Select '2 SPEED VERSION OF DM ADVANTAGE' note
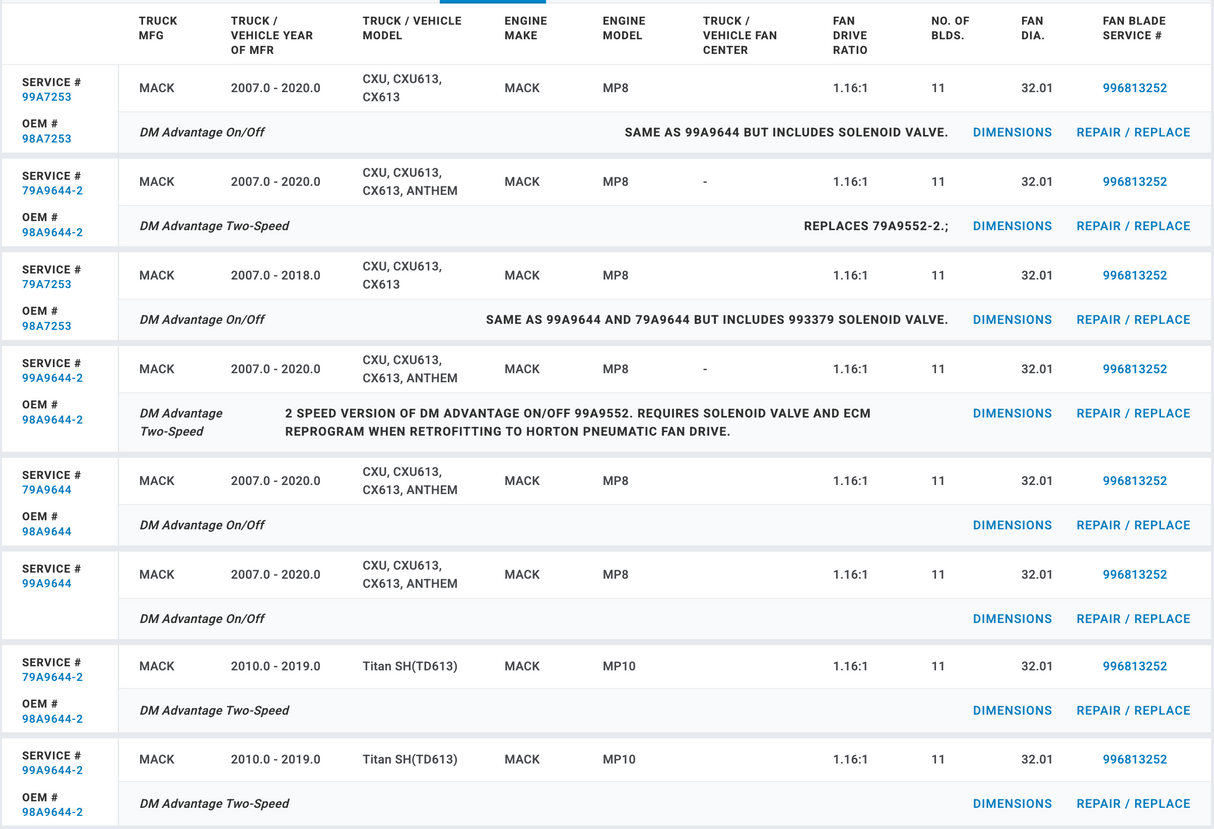1214x829 pixels. 578,422
